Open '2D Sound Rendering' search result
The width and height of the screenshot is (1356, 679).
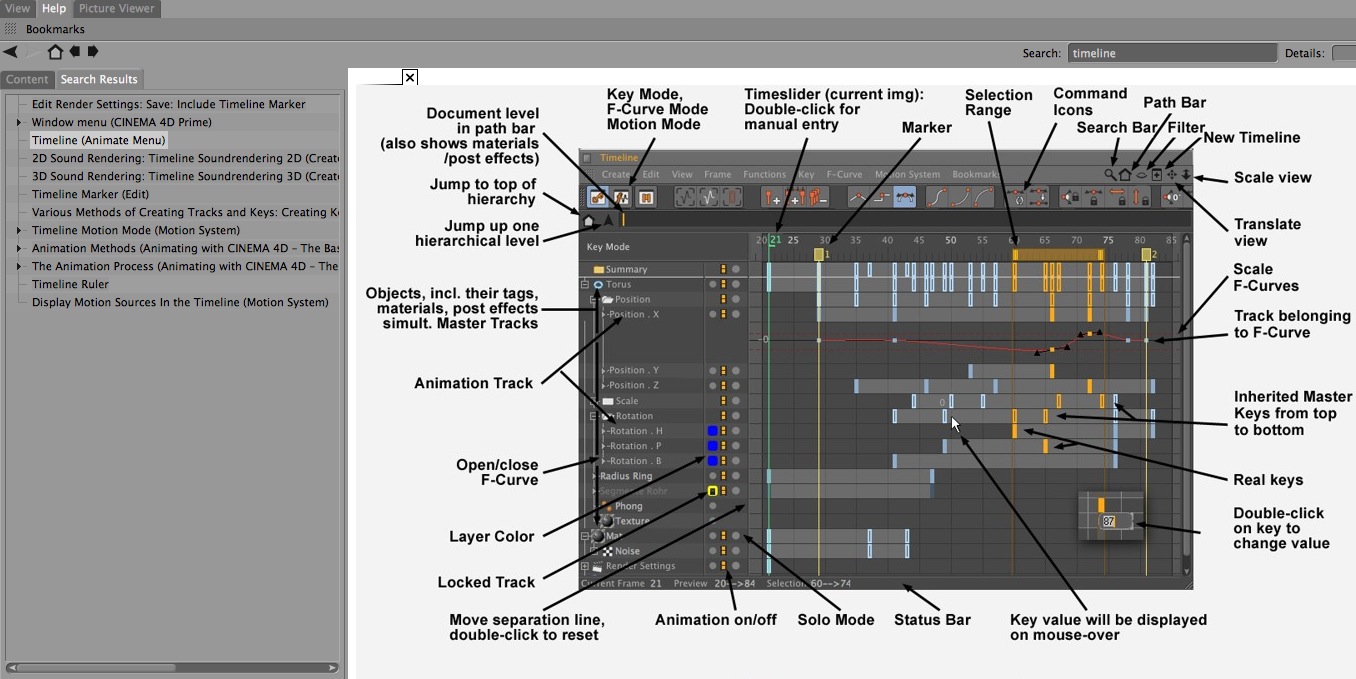coord(185,158)
